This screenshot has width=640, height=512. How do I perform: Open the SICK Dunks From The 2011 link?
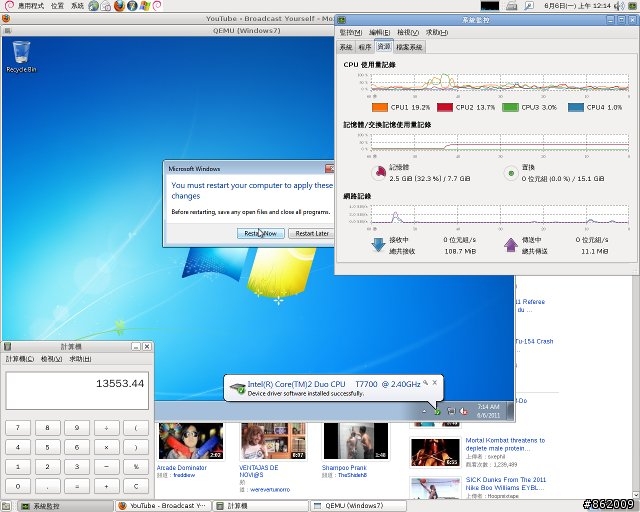click(x=506, y=484)
